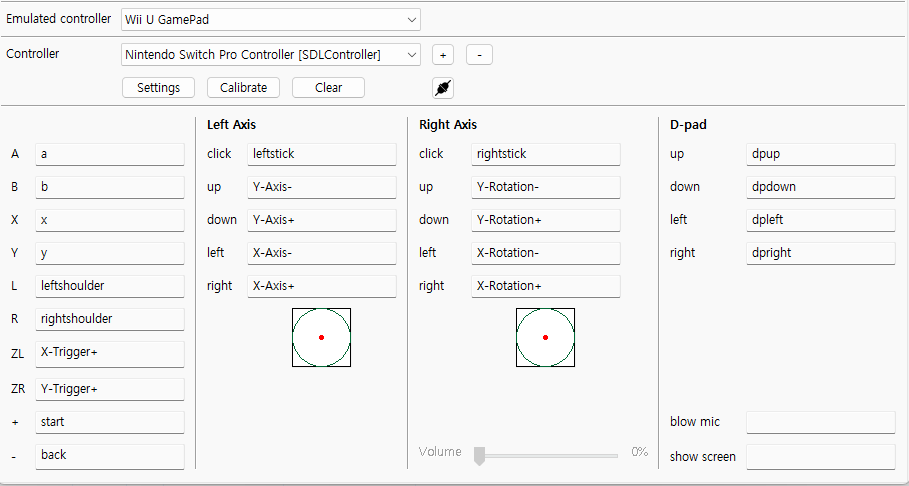Click the Calibrate button
Image resolution: width=909 pixels, height=486 pixels.
pos(243,88)
